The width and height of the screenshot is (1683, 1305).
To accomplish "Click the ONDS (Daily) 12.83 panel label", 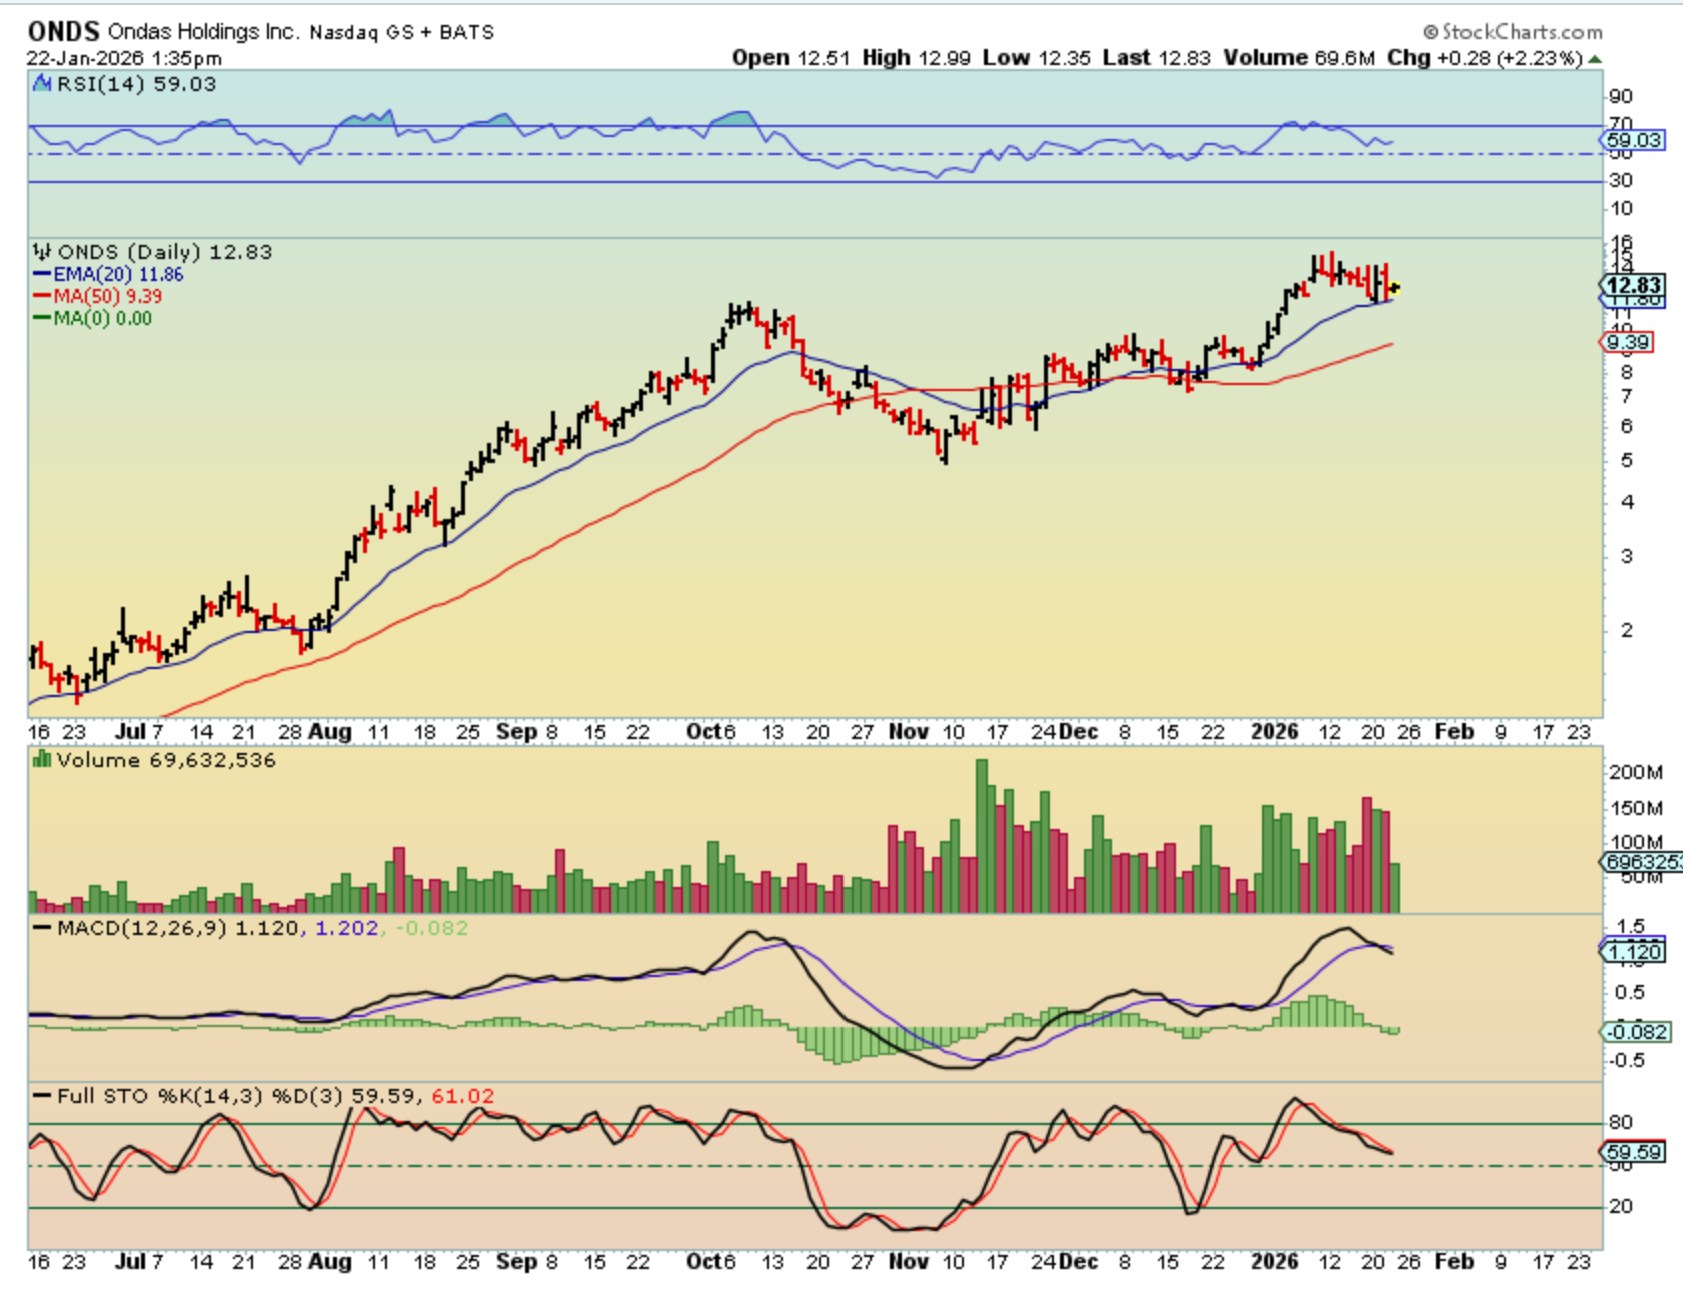I will tap(165, 251).
